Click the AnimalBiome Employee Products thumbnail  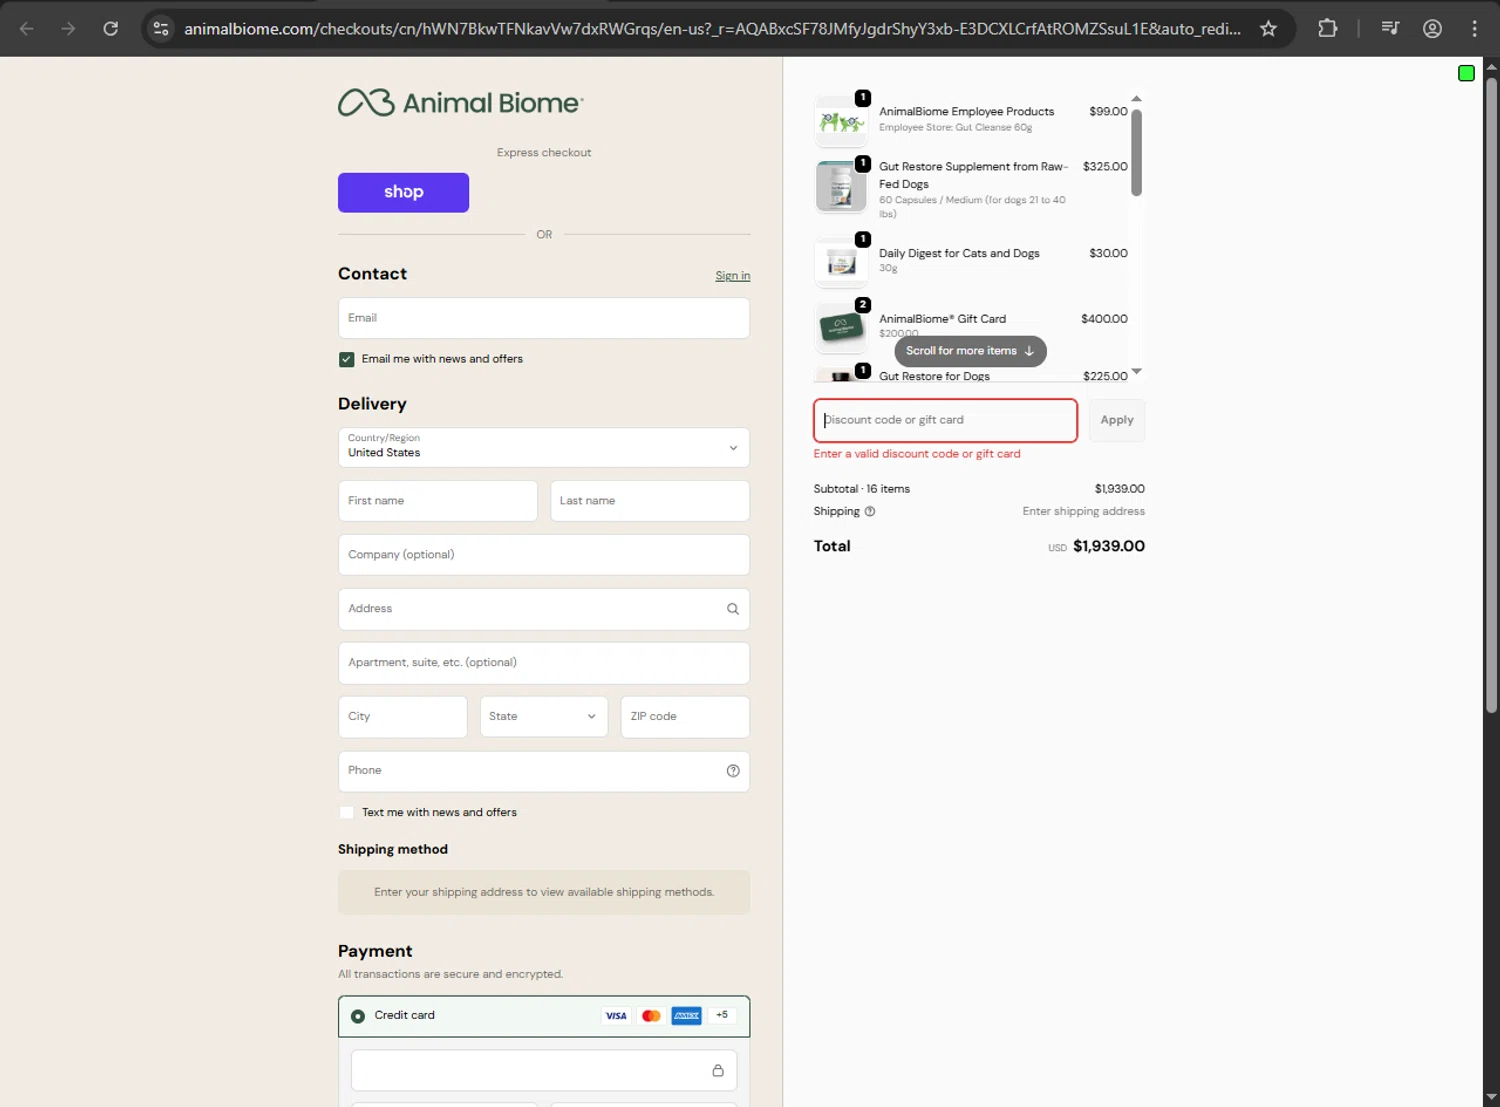841,120
